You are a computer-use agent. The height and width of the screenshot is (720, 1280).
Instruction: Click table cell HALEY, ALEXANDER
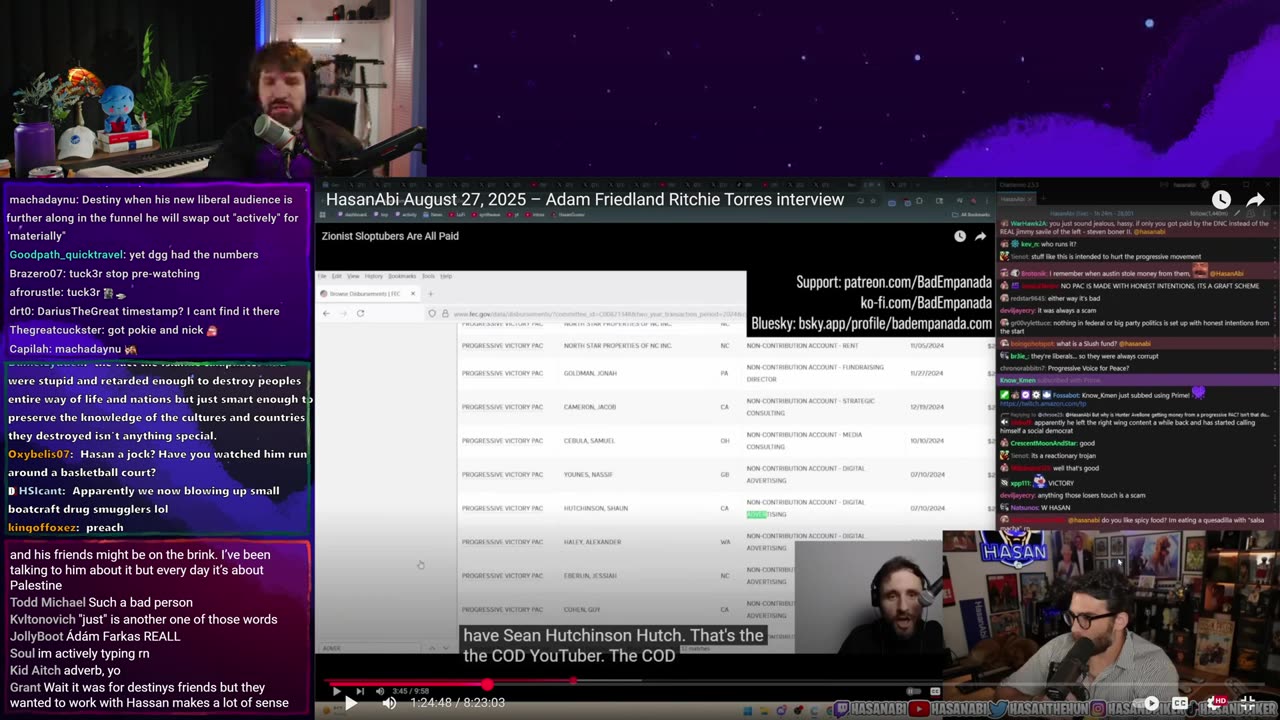(592, 542)
